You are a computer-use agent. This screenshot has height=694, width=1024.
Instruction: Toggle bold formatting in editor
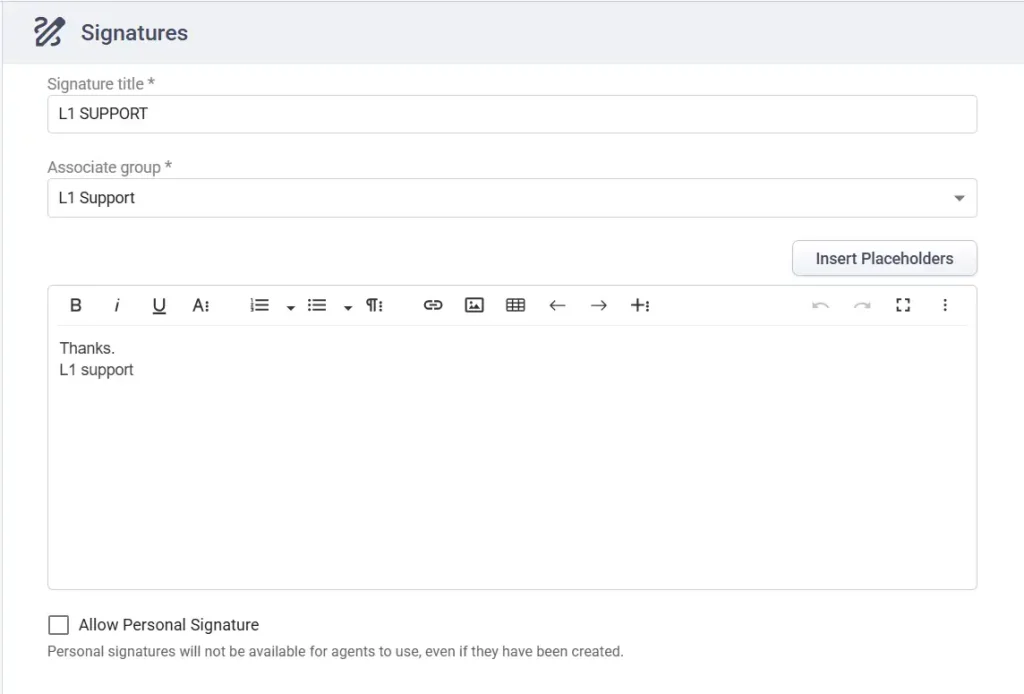click(76, 305)
